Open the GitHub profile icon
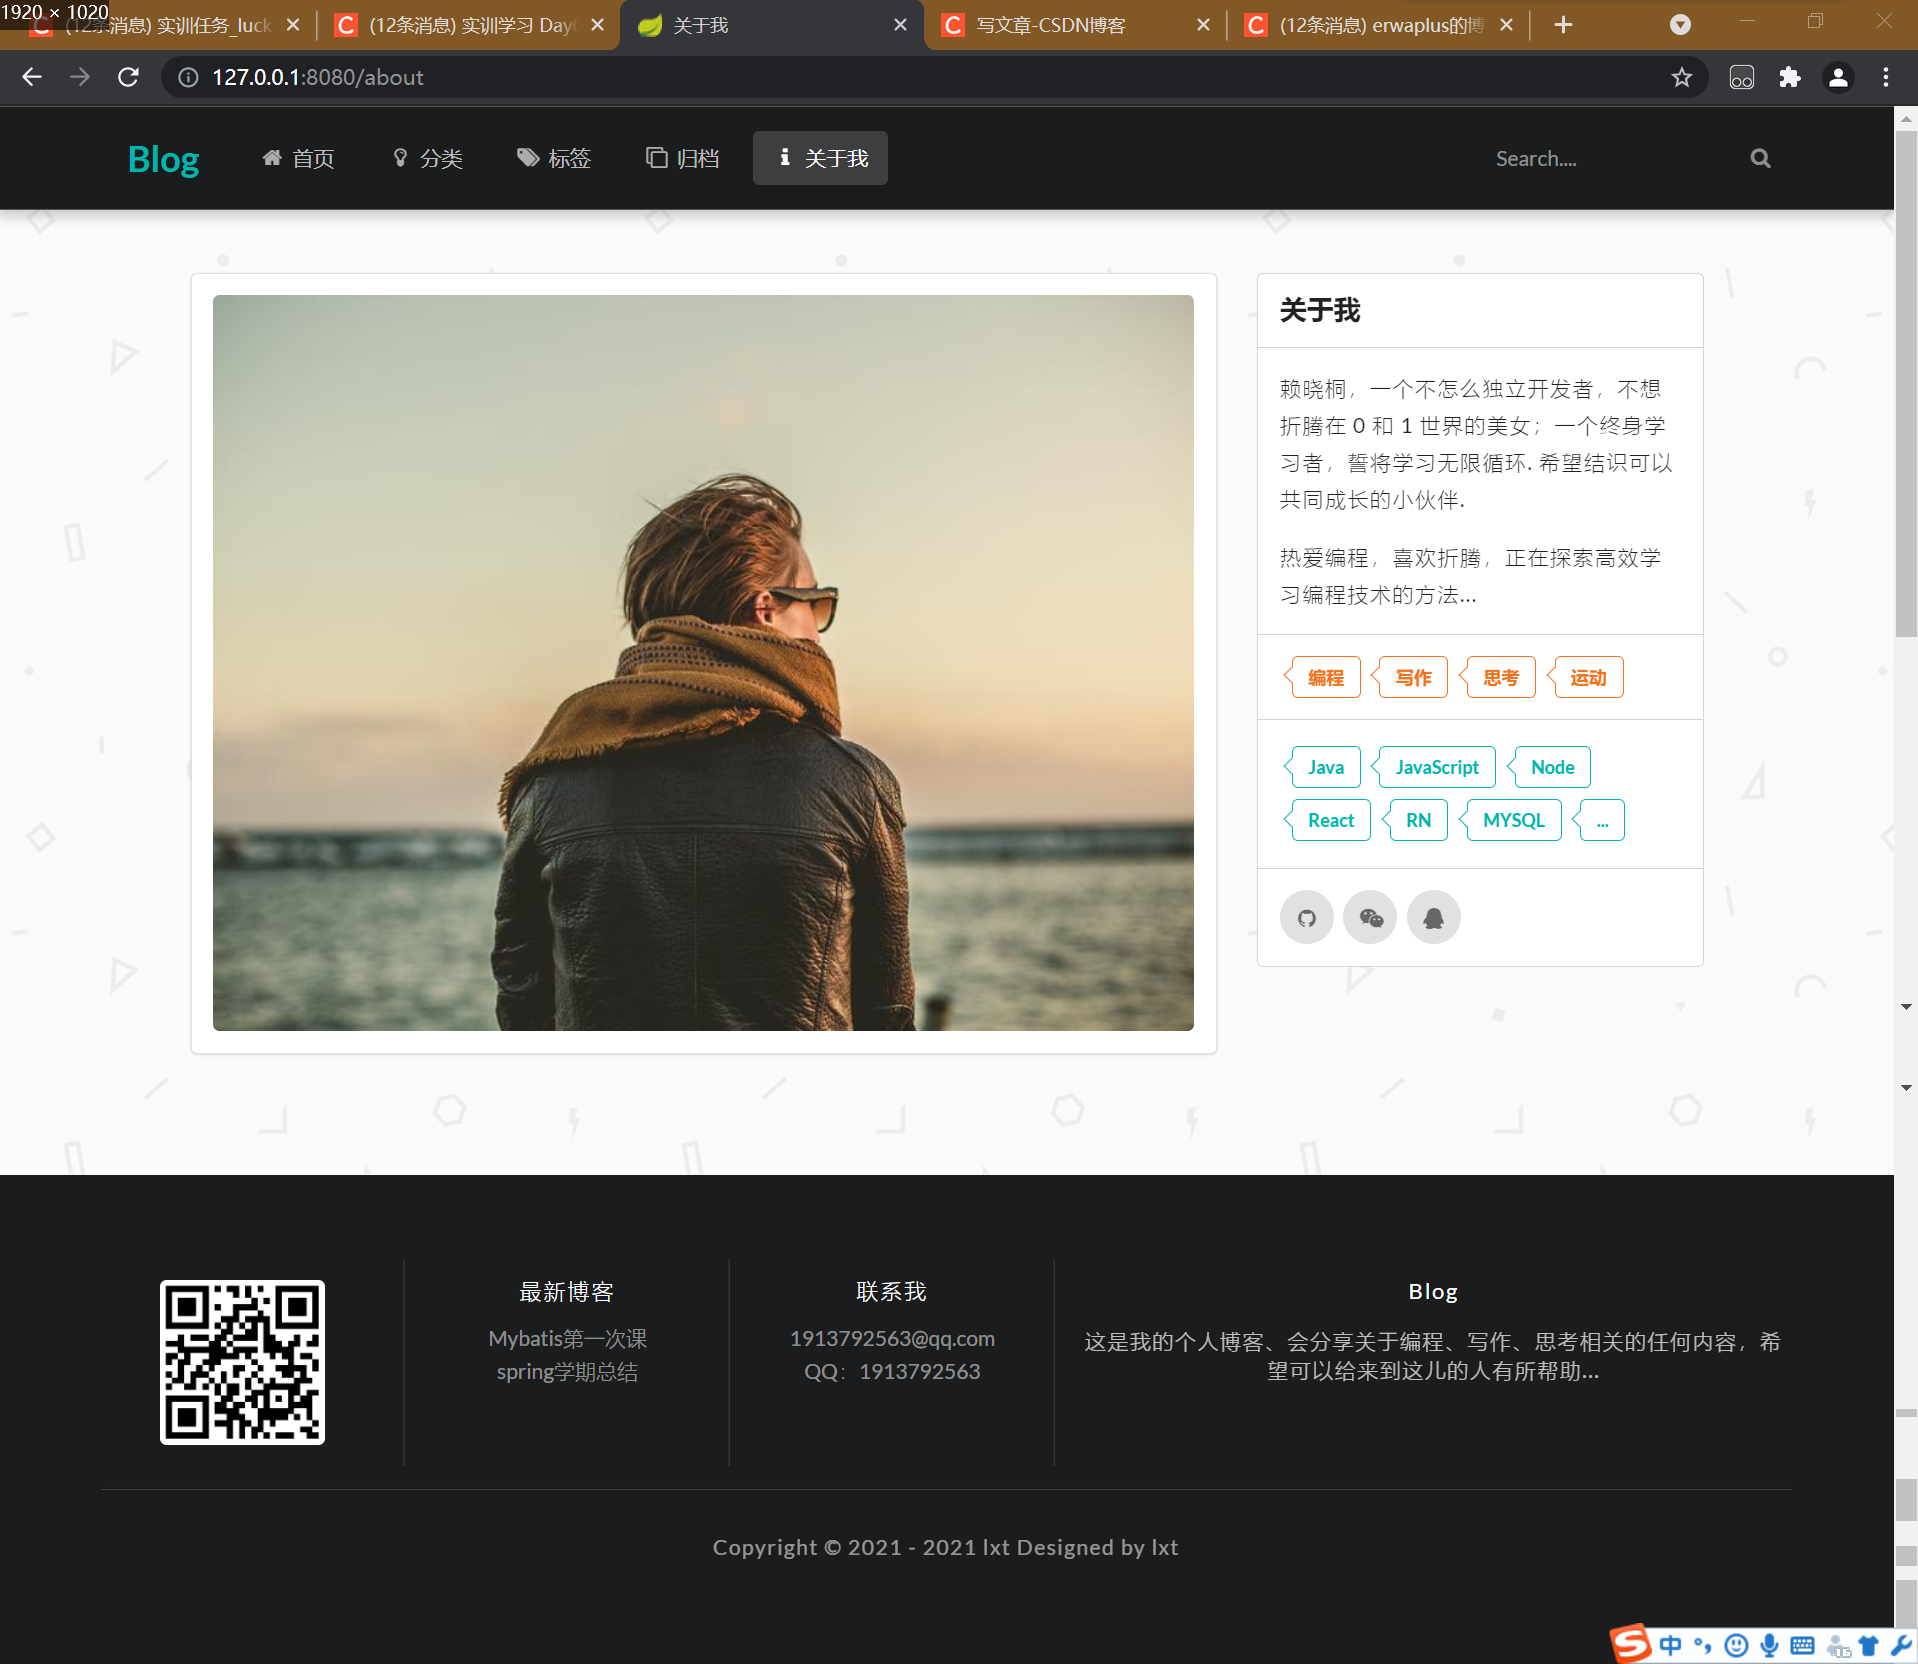The image size is (1918, 1664). [x=1306, y=916]
